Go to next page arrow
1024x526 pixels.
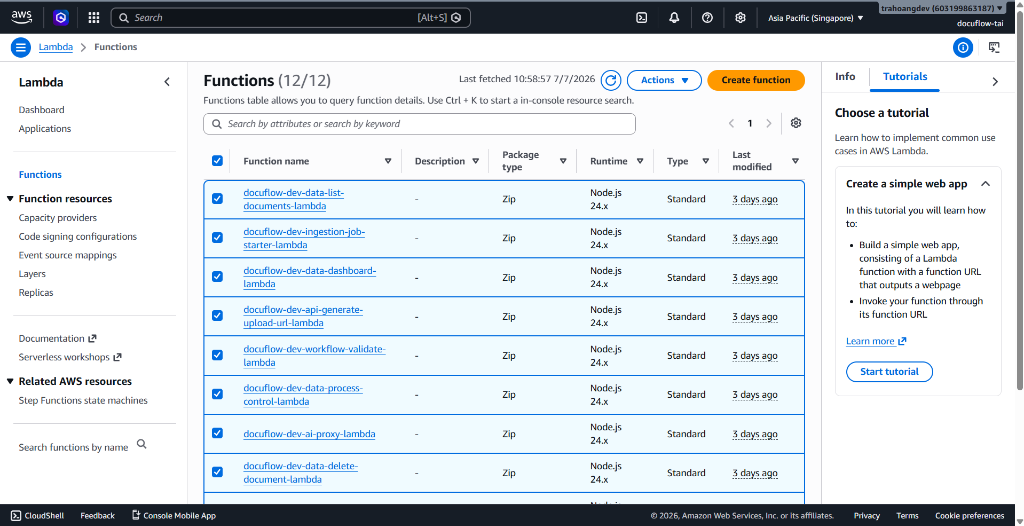click(769, 123)
